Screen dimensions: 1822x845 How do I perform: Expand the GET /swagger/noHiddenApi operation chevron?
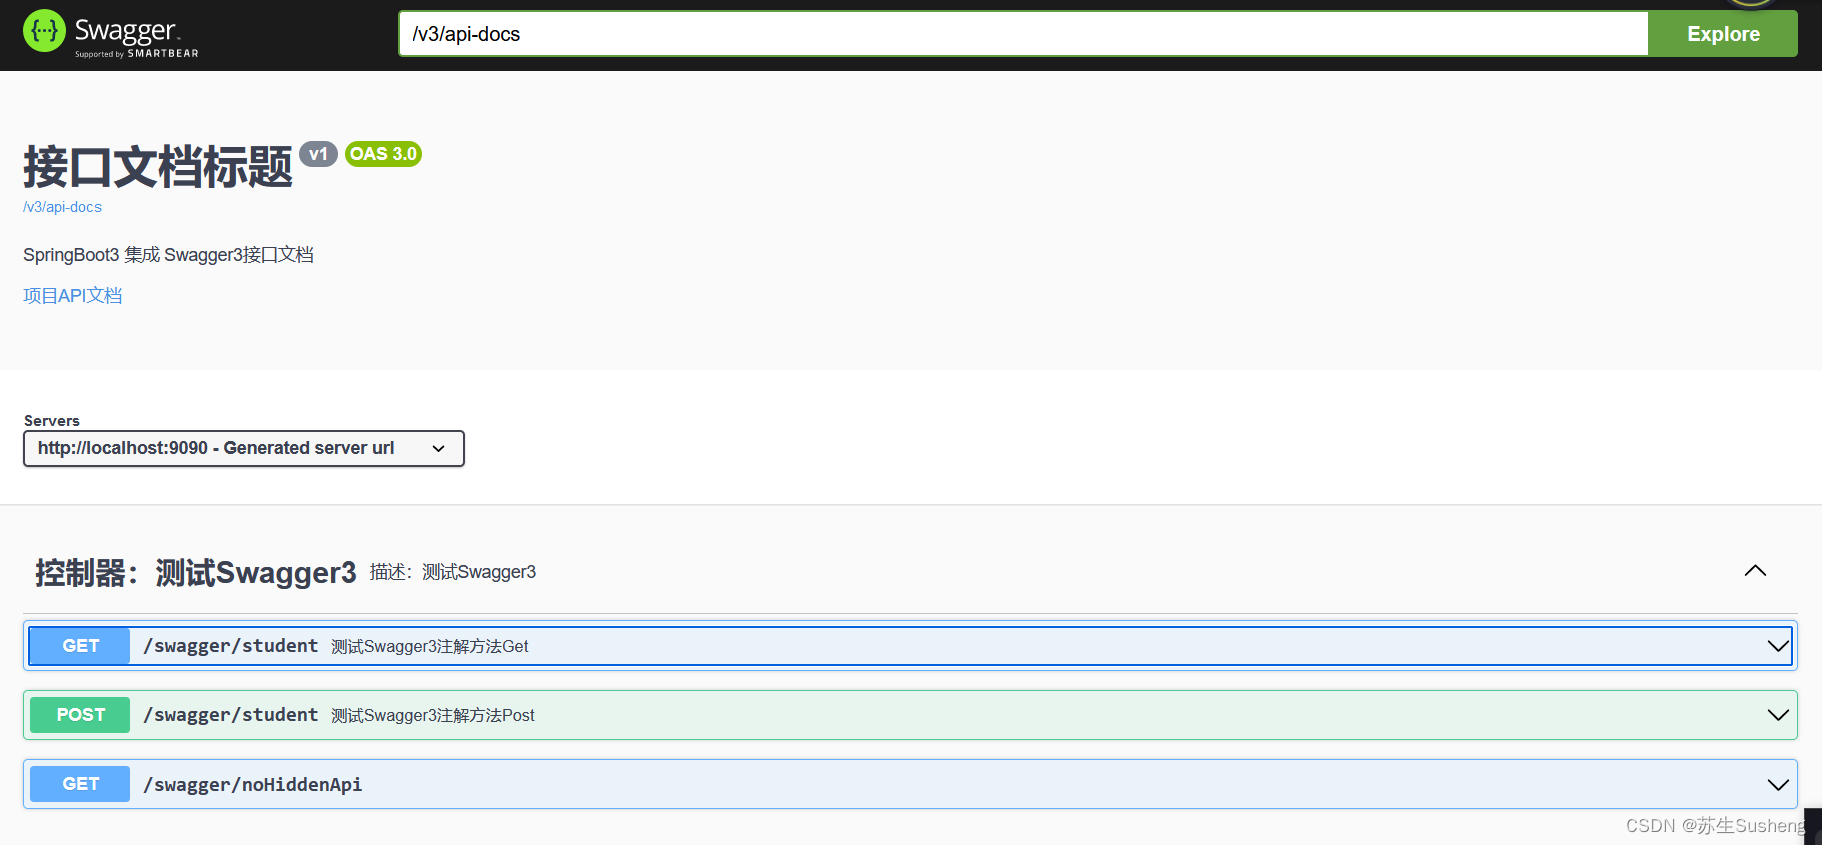1778,784
